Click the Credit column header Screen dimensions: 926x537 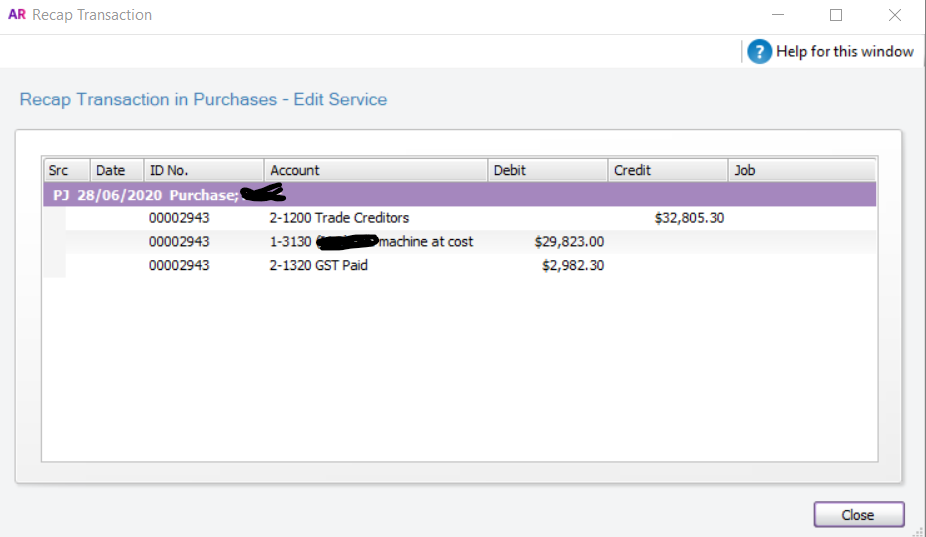tap(667, 170)
